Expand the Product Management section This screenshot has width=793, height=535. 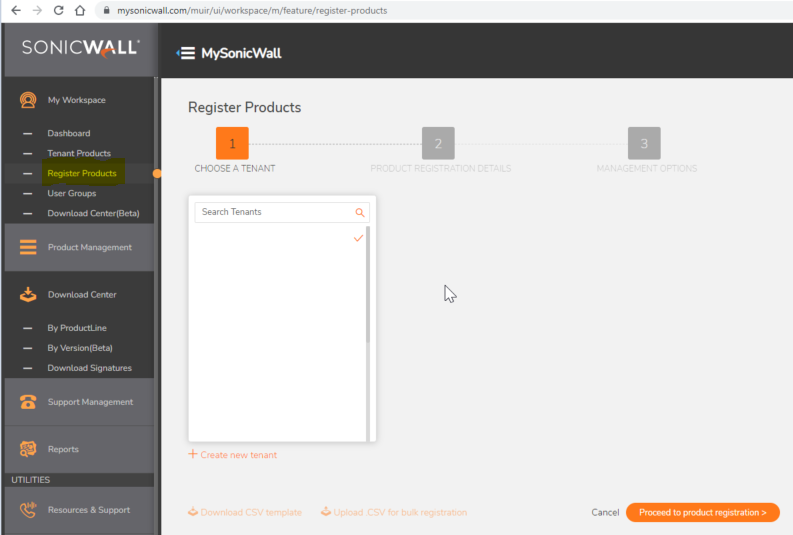tap(89, 247)
